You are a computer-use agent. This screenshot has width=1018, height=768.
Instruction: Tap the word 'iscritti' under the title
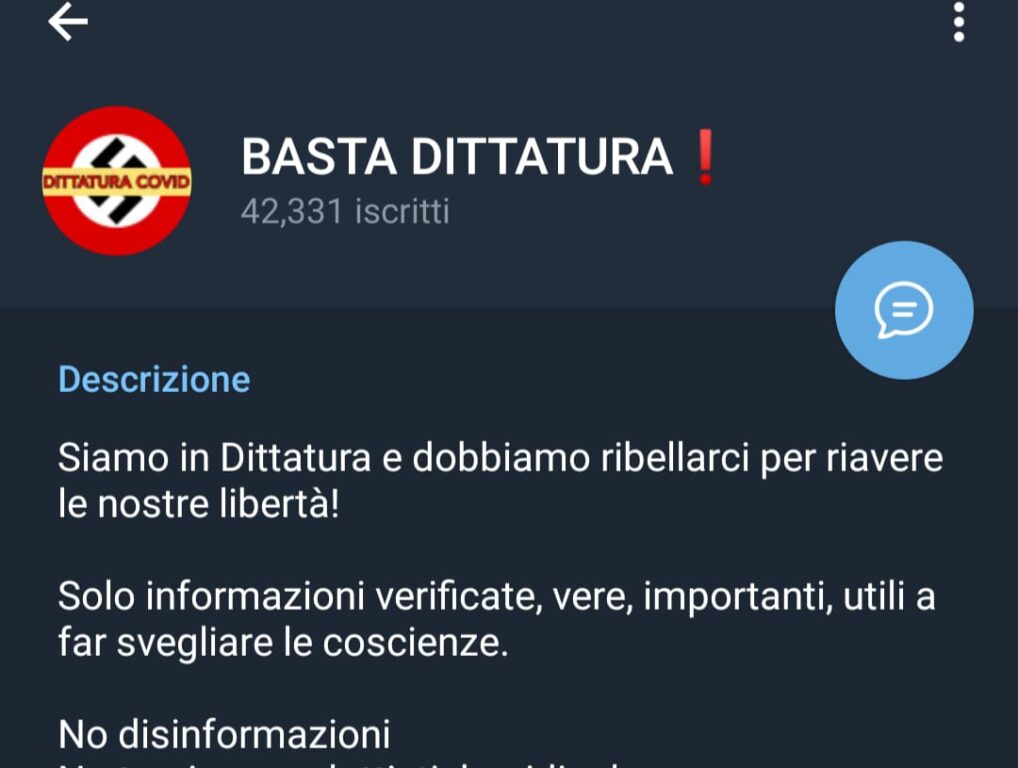pos(402,212)
